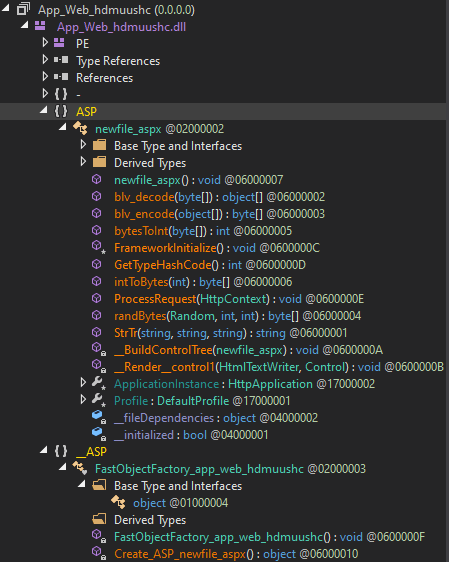Click the wrench property icon beside ApplicationInstance
The width and height of the screenshot is (449, 562).
pos(98,383)
